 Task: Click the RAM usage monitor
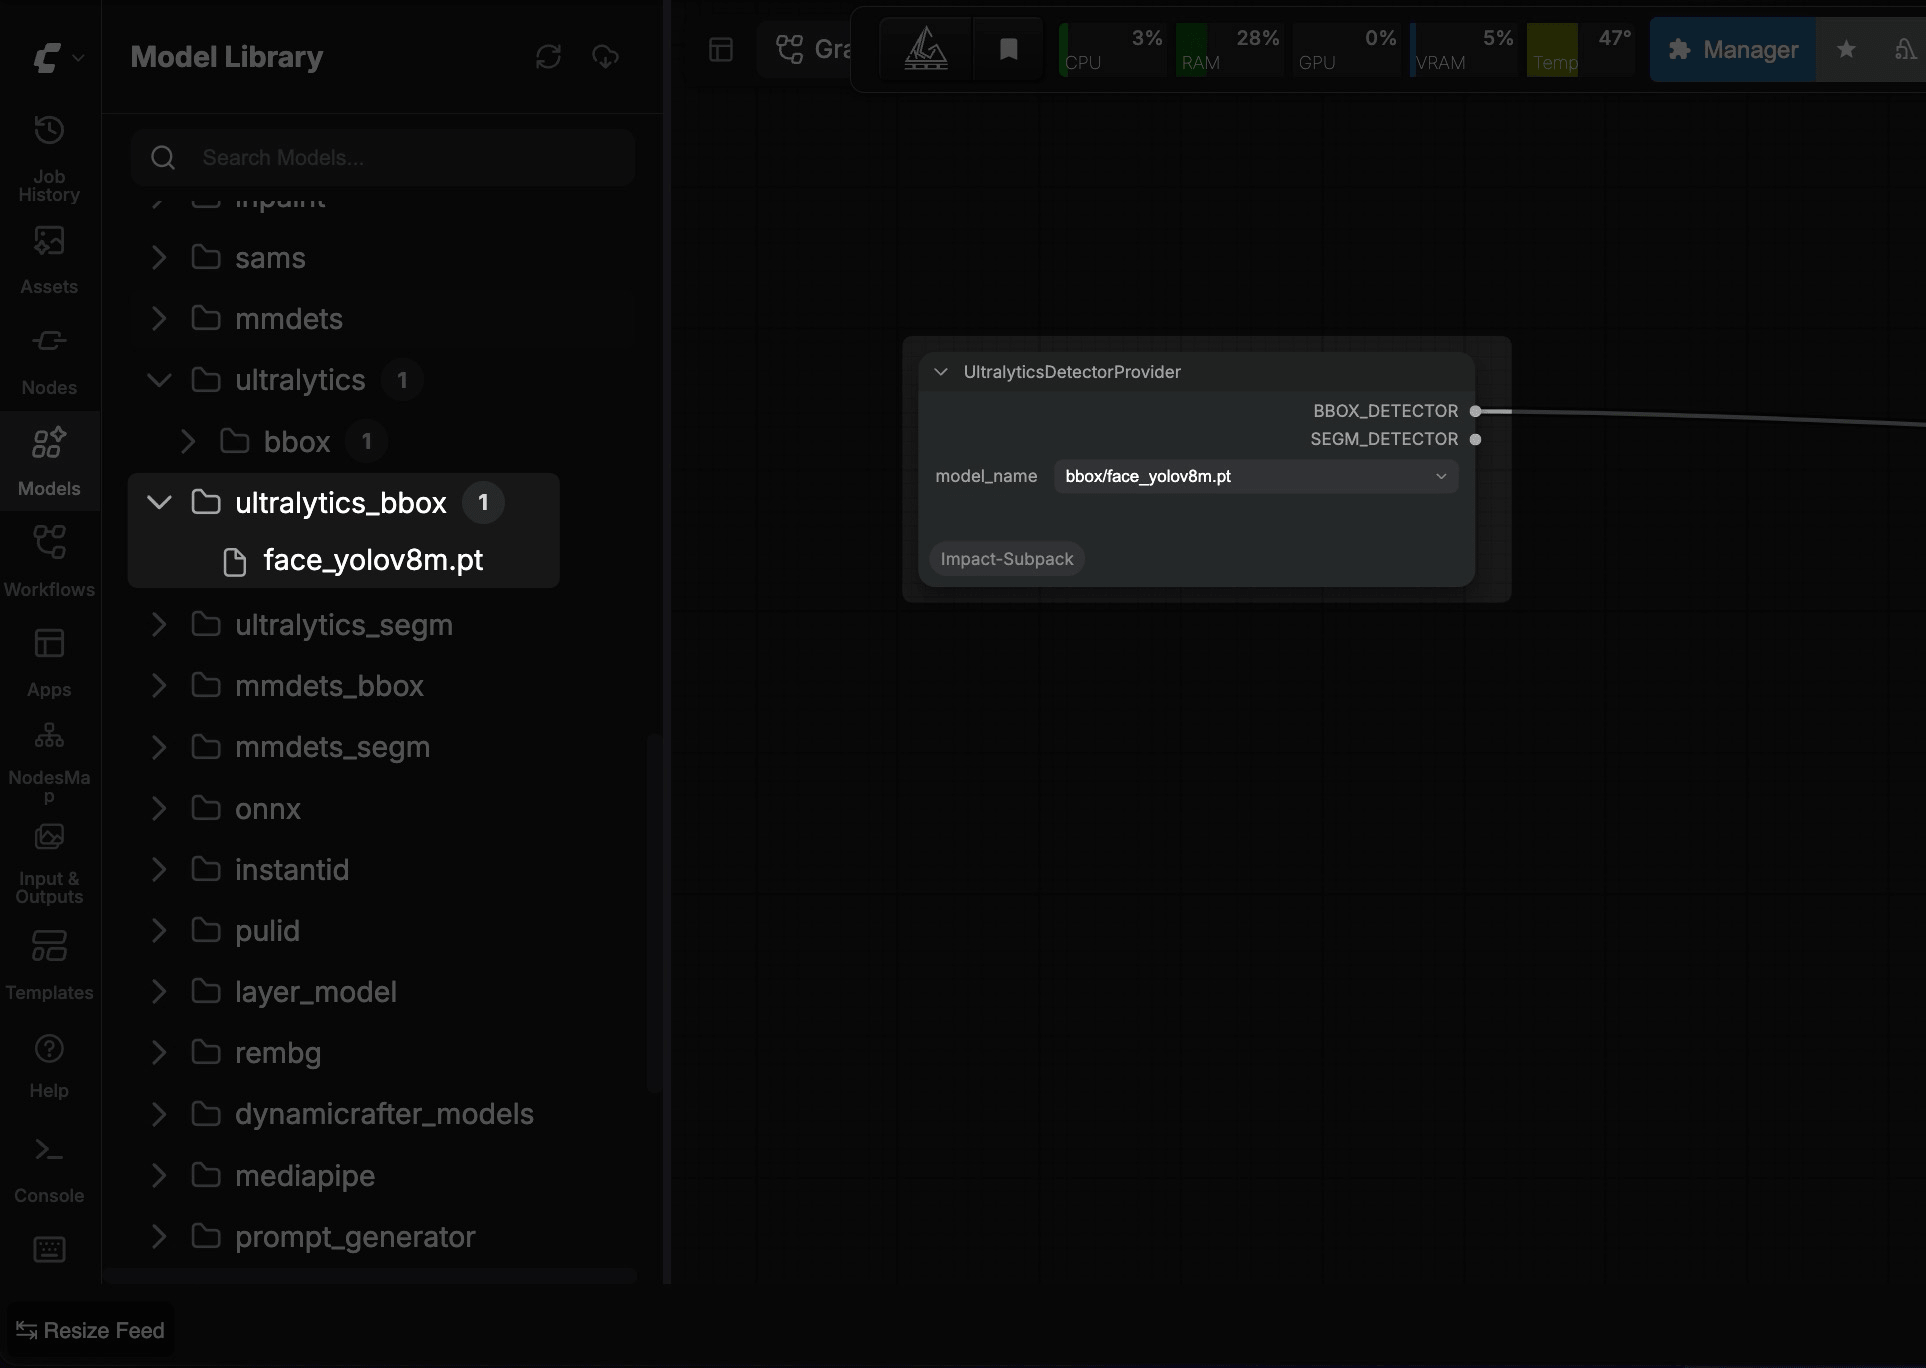click(1229, 49)
